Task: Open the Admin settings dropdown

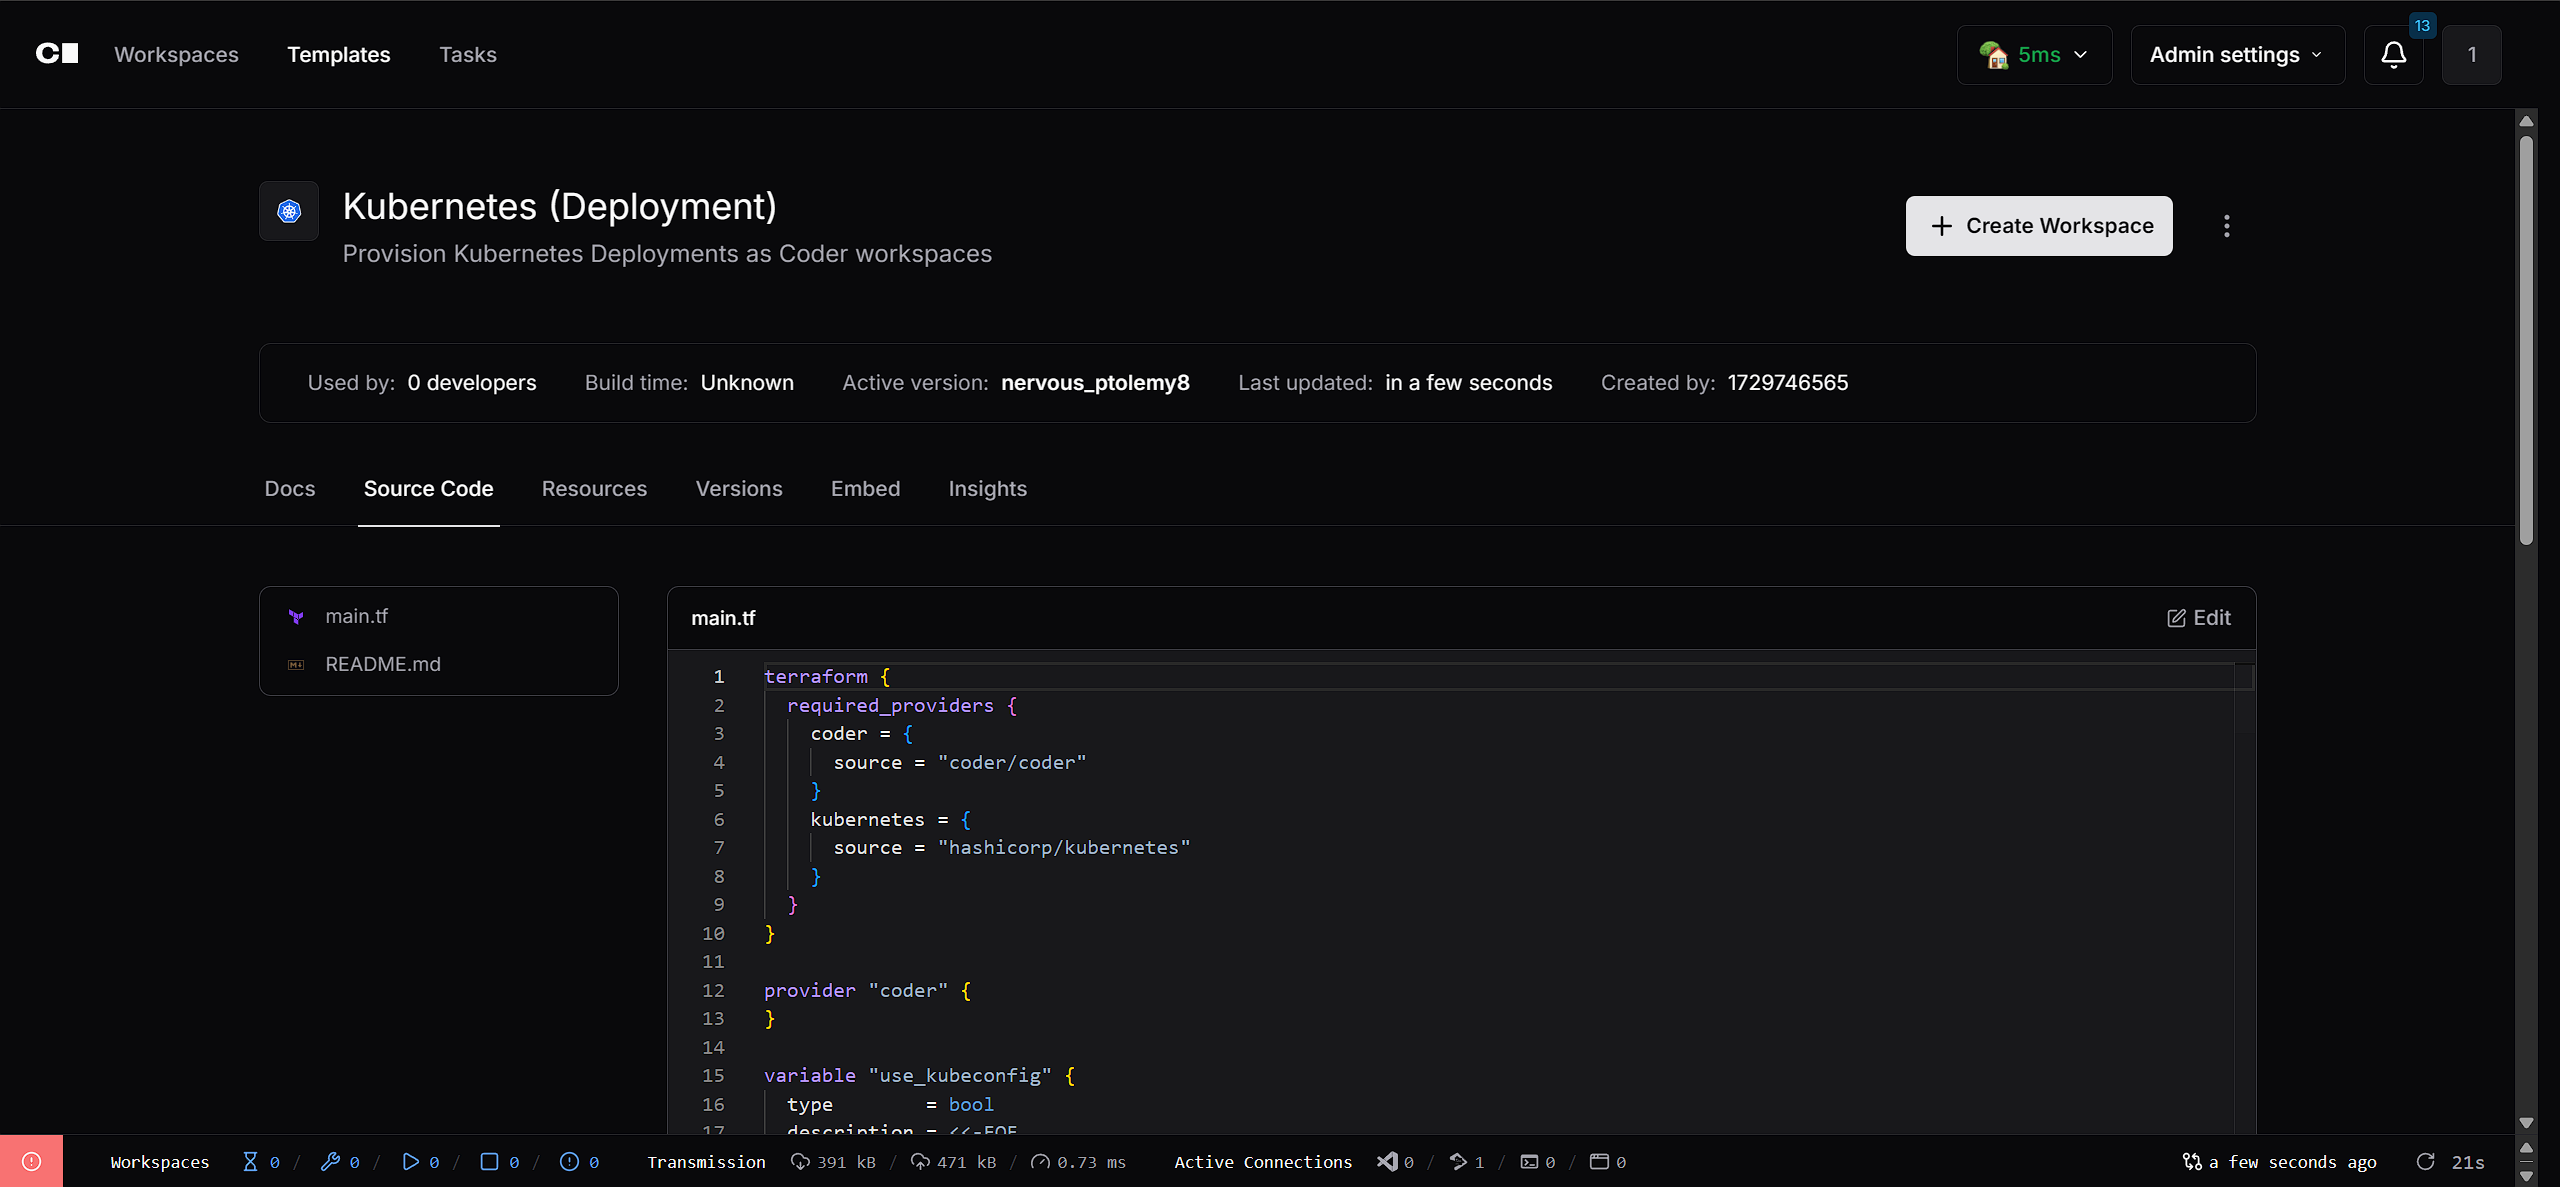Action: 2237,55
